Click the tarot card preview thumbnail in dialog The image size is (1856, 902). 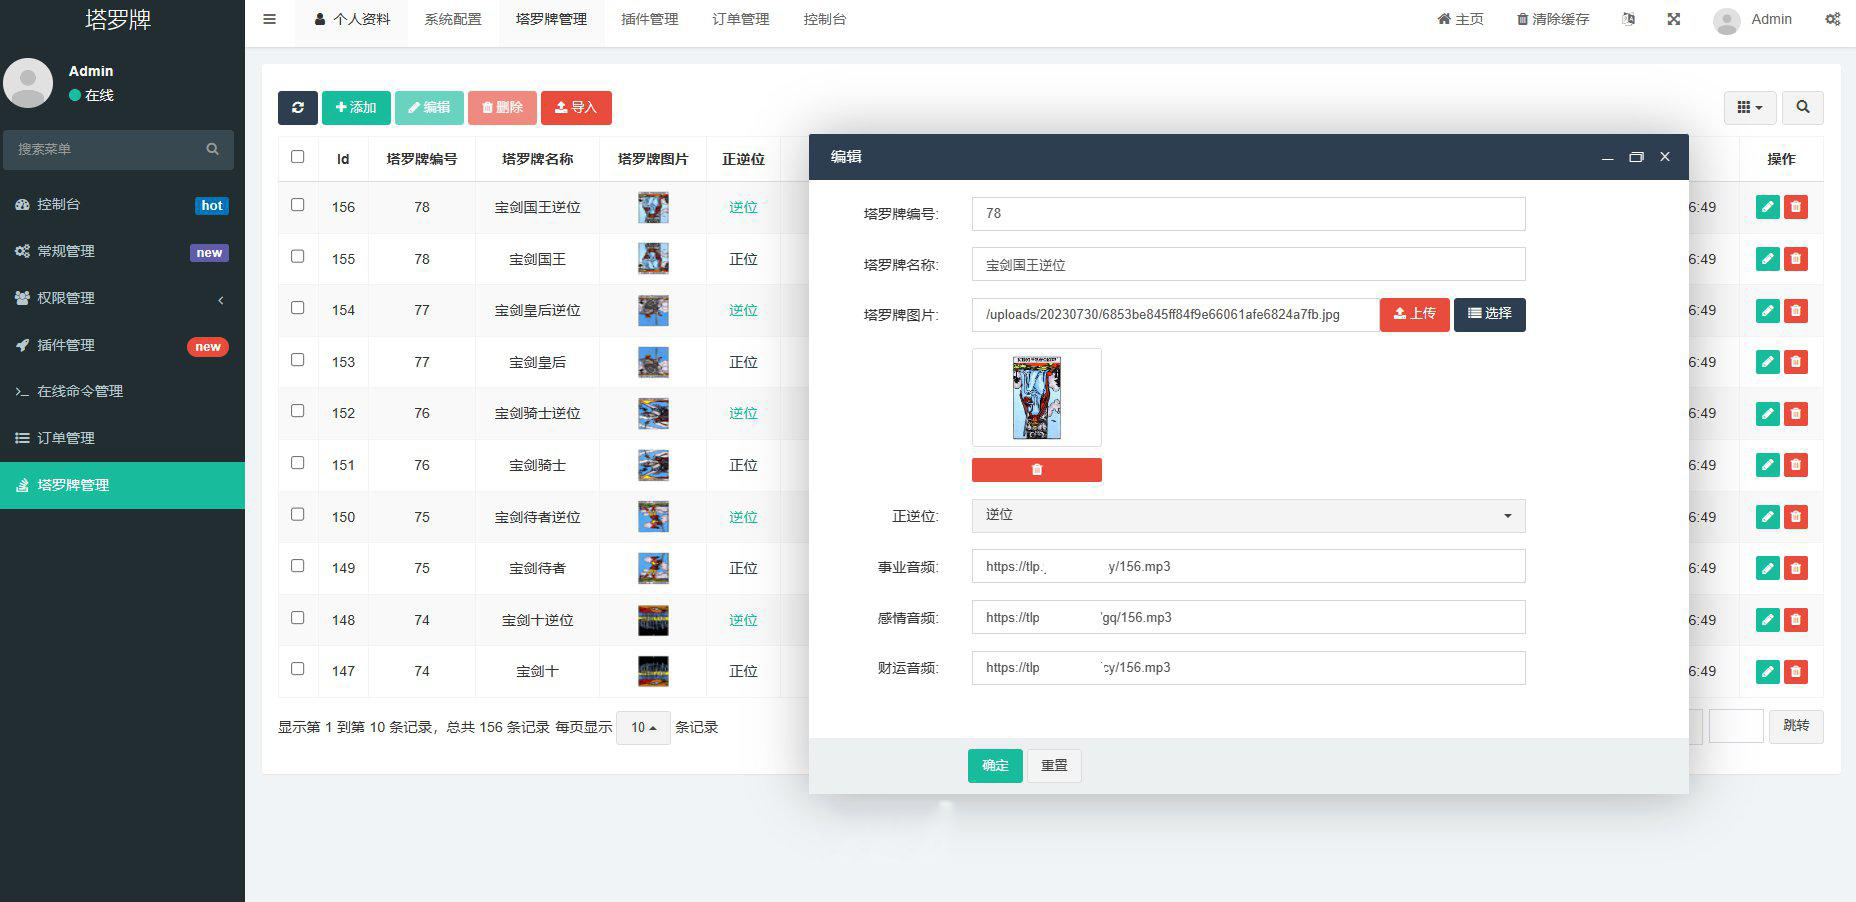(1036, 397)
